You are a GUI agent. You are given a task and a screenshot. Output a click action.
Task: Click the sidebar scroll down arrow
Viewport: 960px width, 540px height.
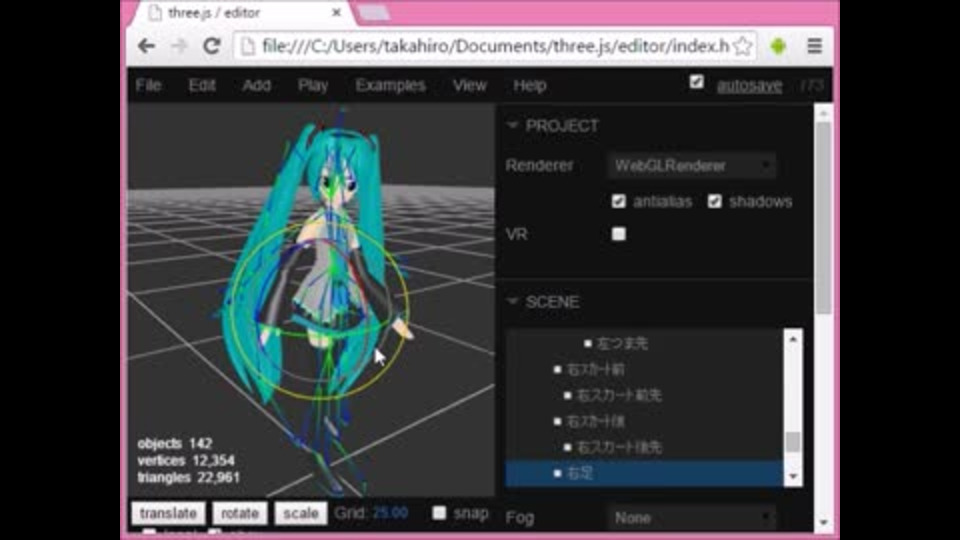pos(823,522)
